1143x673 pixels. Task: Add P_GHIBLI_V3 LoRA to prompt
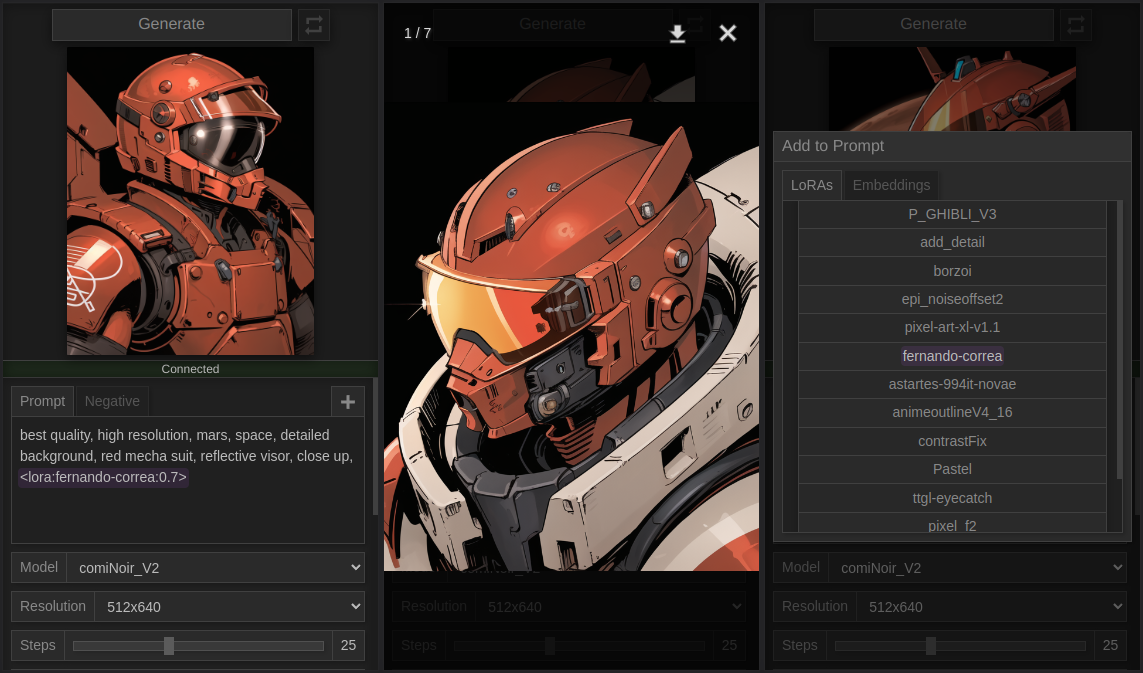pyautogui.click(x=952, y=214)
